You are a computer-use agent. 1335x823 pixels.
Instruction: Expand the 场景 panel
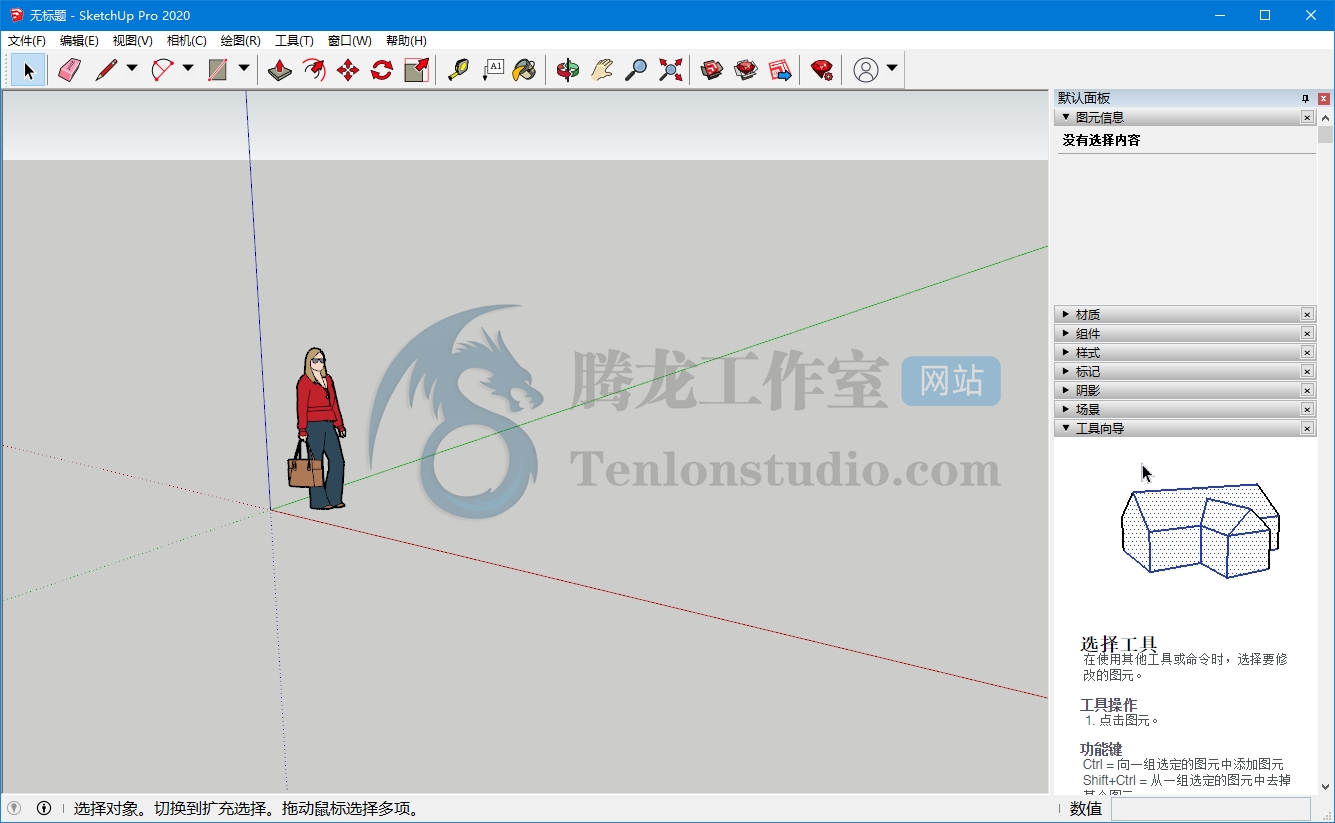click(x=1066, y=409)
